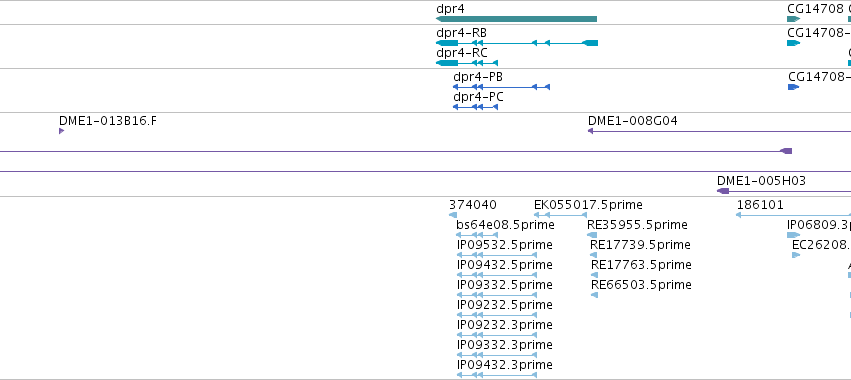
Task: Click the IP06809 feature label
Action: pos(819,225)
